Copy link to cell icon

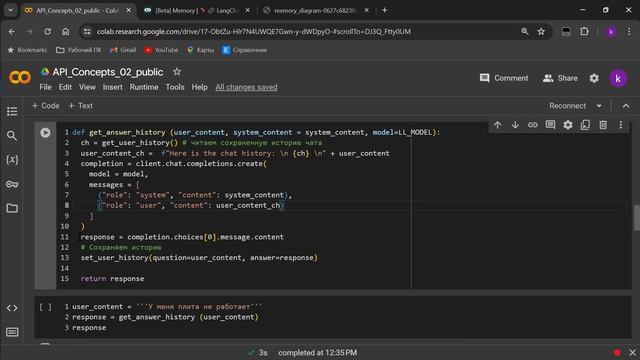pos(533,125)
